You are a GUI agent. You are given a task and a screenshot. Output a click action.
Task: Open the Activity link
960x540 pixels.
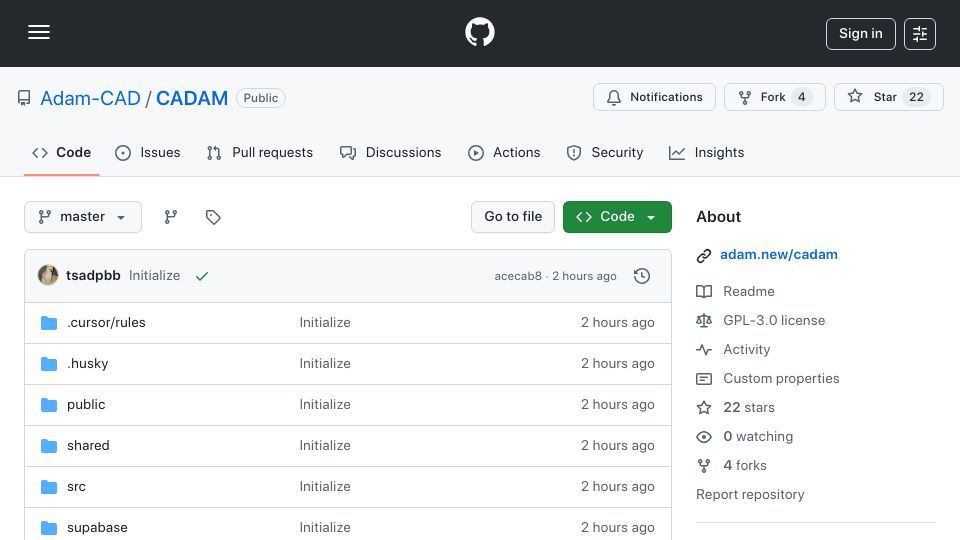coord(746,350)
